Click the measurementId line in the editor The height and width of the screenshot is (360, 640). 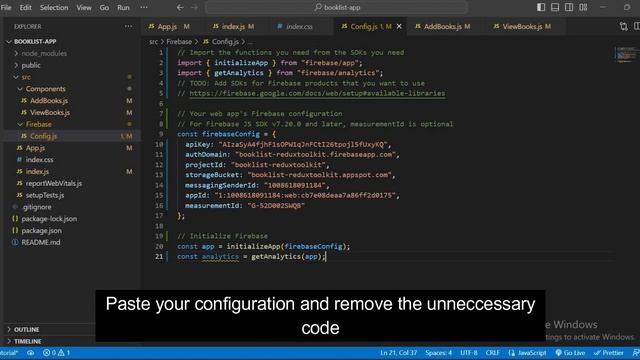click(245, 206)
